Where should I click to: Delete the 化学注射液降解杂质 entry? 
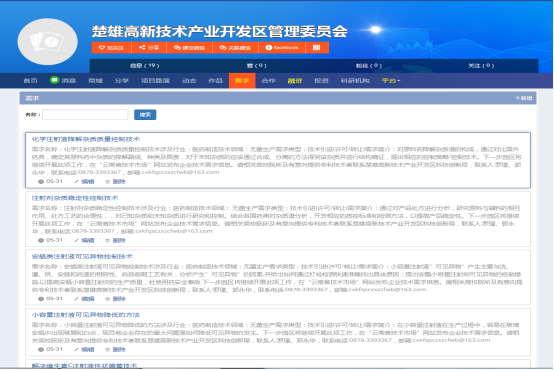tap(116, 181)
